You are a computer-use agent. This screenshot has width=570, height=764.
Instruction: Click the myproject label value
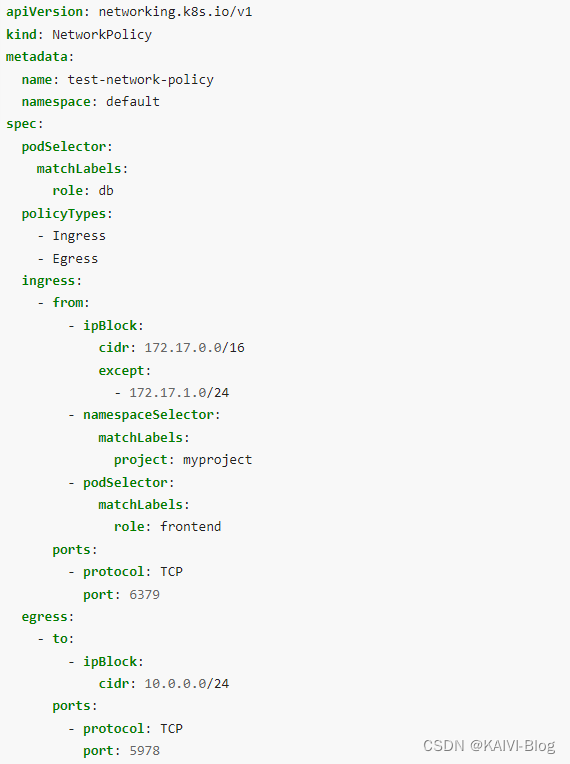tap(217, 460)
